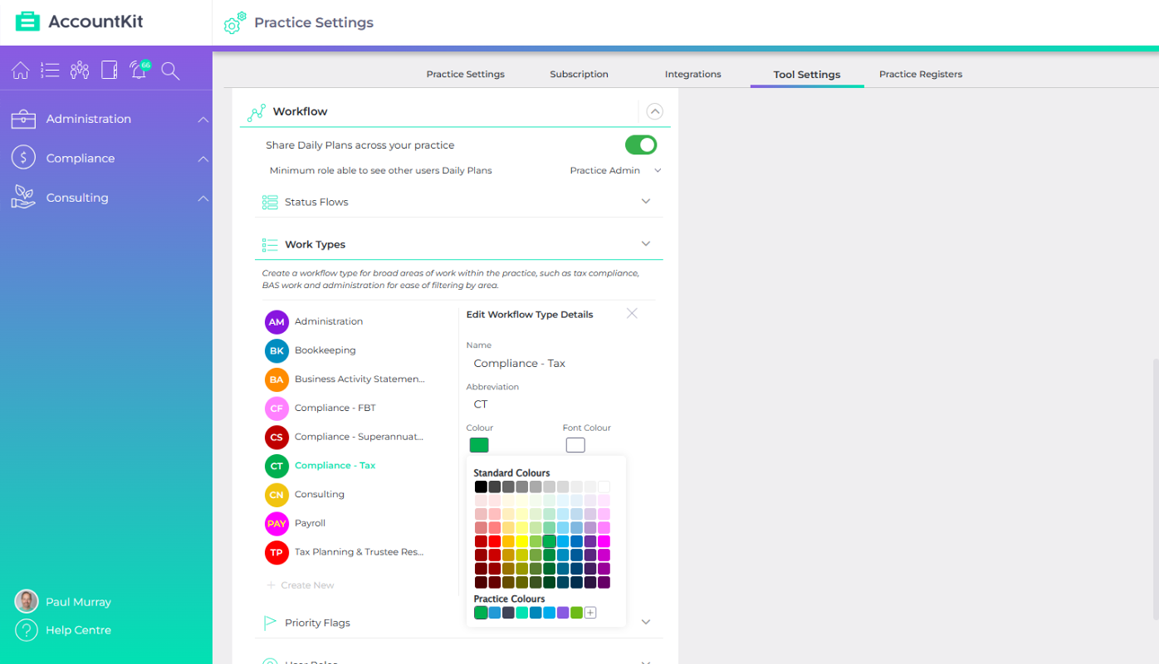Click Paul Murray's avatar photo

coord(27,601)
